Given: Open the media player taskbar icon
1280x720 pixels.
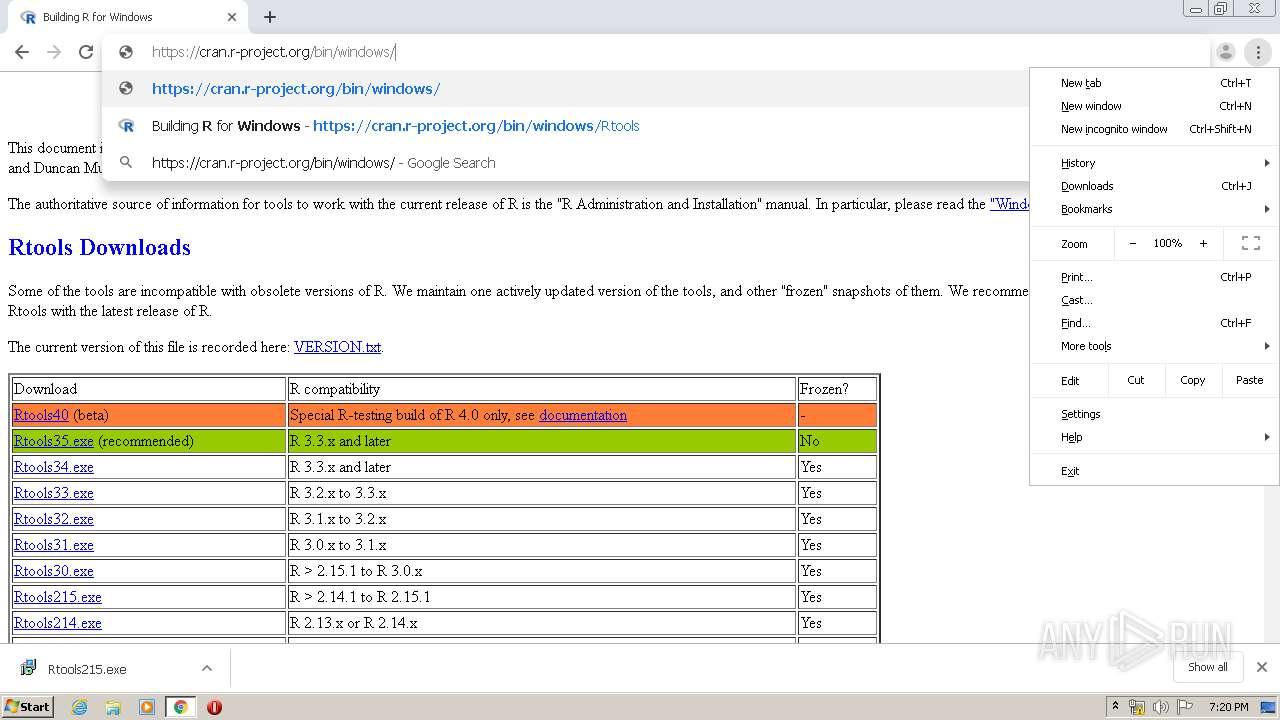Looking at the screenshot, I should point(147,707).
